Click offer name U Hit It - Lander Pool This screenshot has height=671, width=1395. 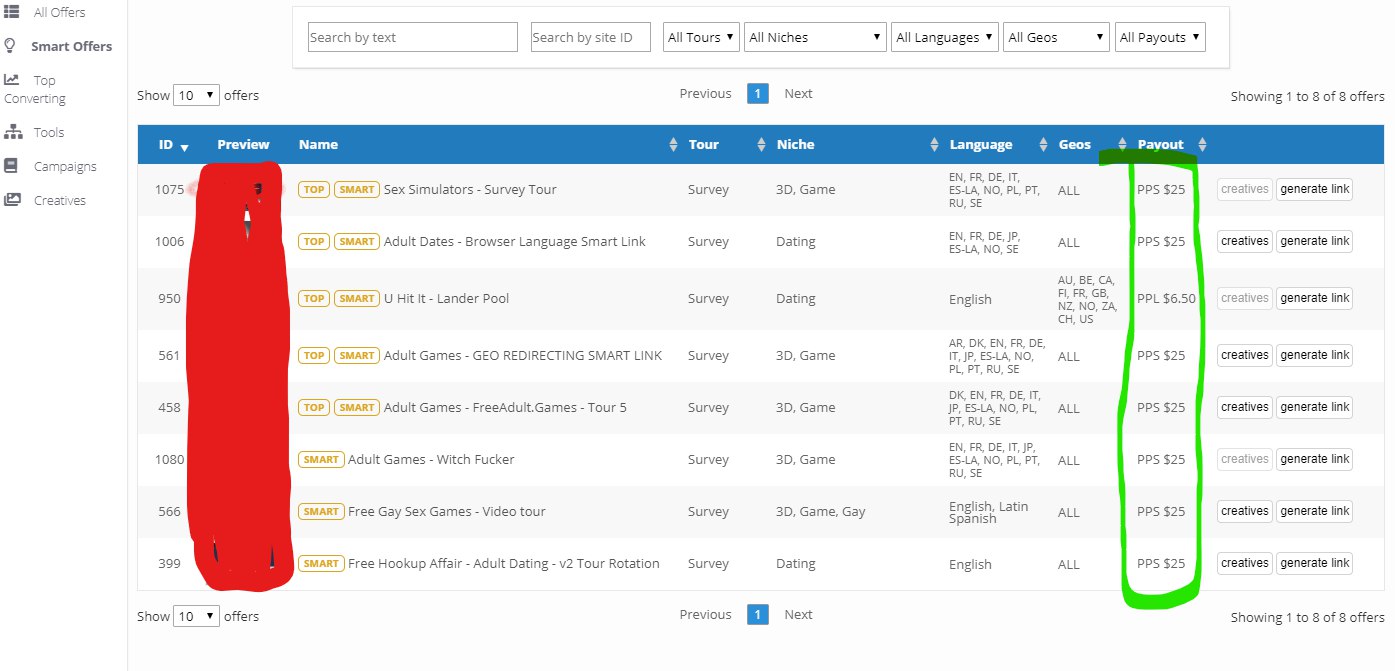click(x=446, y=298)
